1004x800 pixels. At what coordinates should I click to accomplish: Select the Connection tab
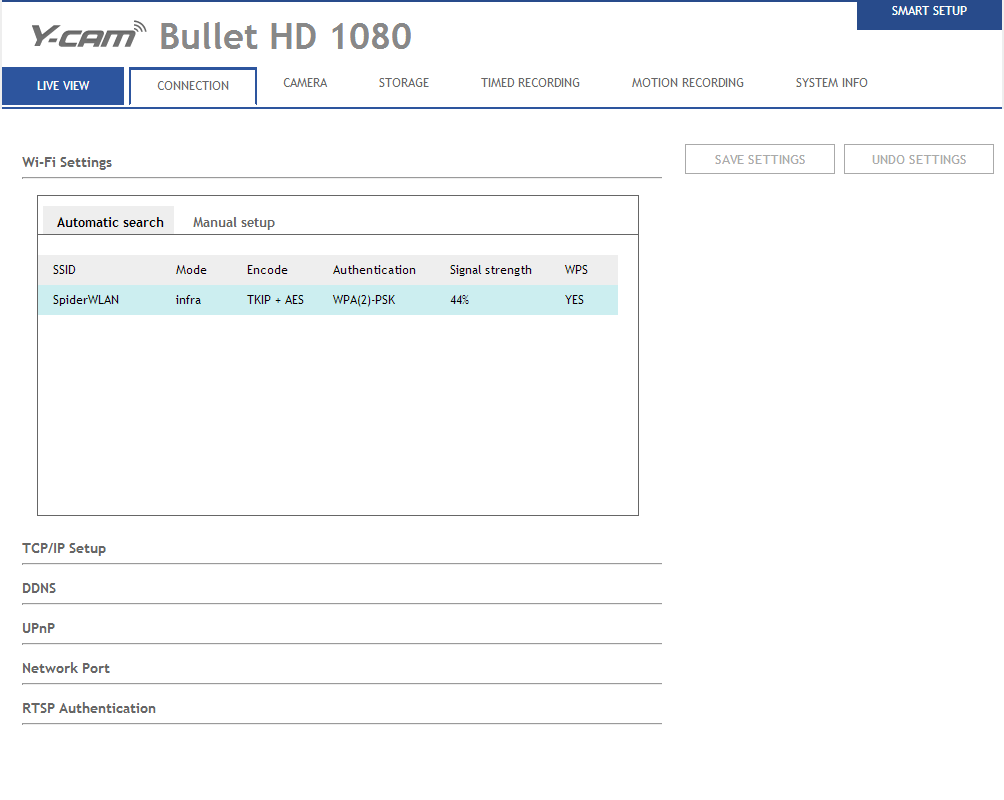point(193,86)
